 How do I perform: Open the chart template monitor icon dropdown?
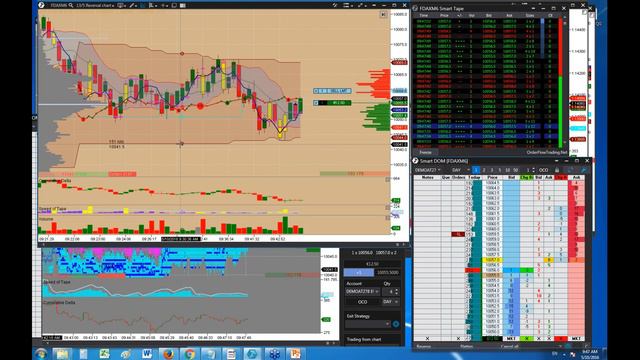click(x=122, y=5)
